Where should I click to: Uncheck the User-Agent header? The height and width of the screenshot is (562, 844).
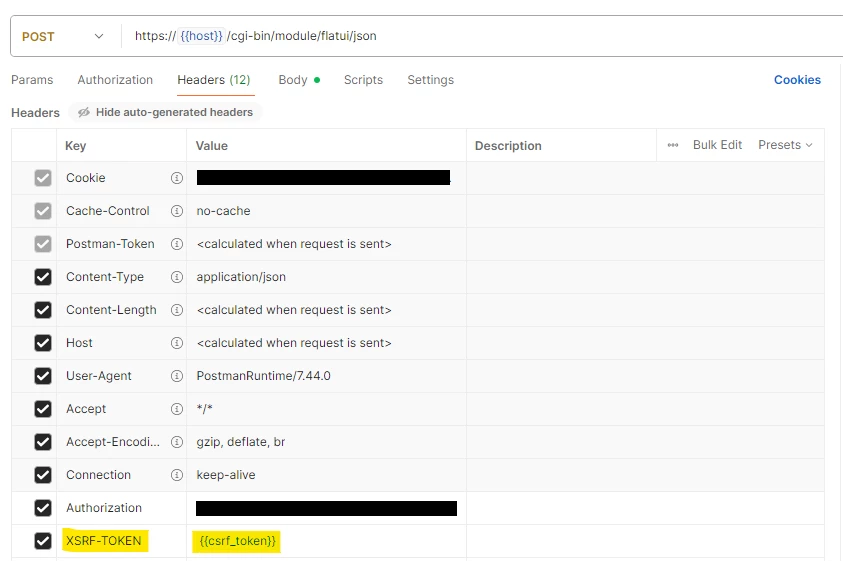pyautogui.click(x=43, y=376)
